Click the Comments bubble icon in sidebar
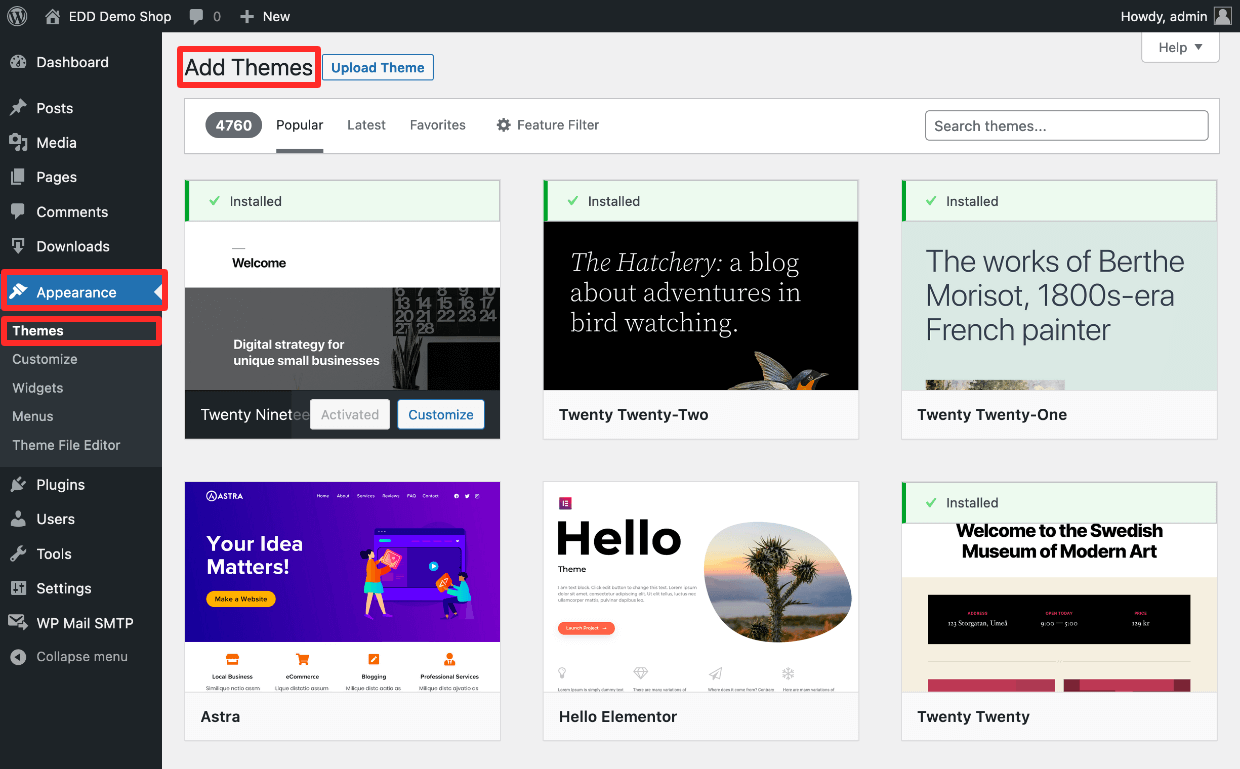This screenshot has height=769, width=1240. coord(18,212)
